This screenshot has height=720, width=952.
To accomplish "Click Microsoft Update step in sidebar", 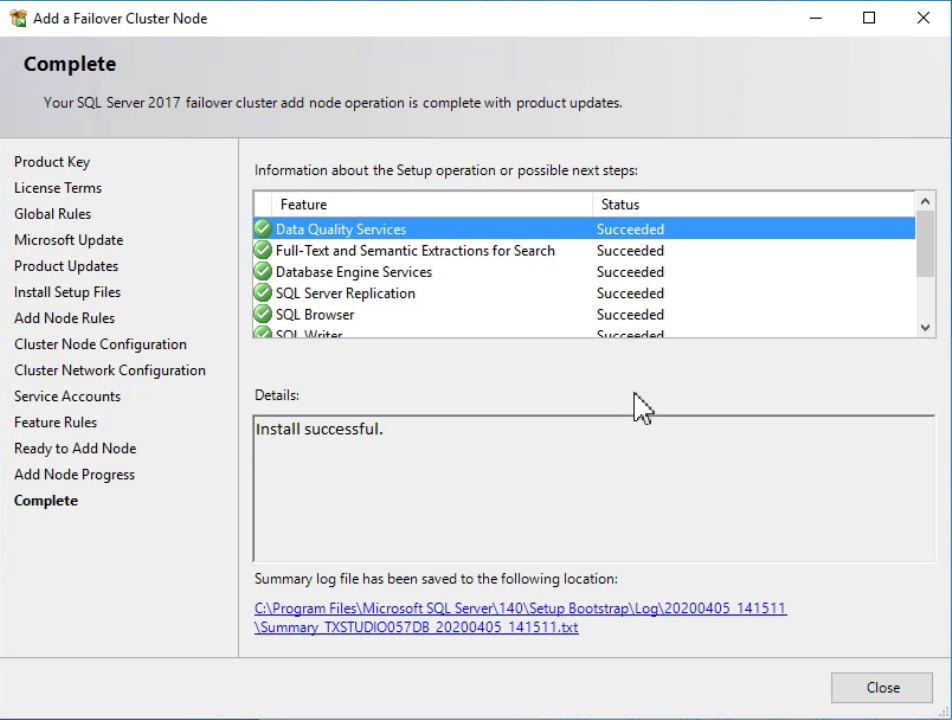I will (69, 240).
